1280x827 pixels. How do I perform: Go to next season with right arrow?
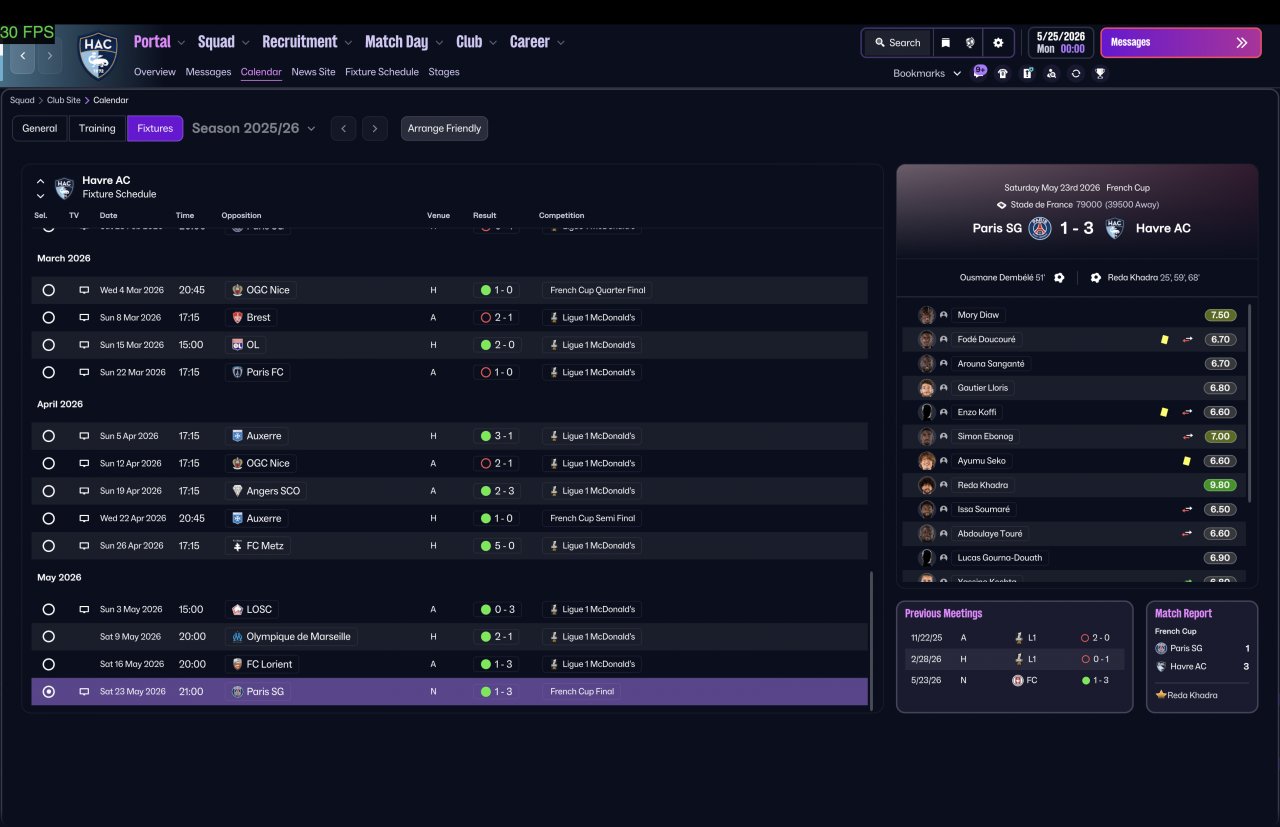coord(375,128)
